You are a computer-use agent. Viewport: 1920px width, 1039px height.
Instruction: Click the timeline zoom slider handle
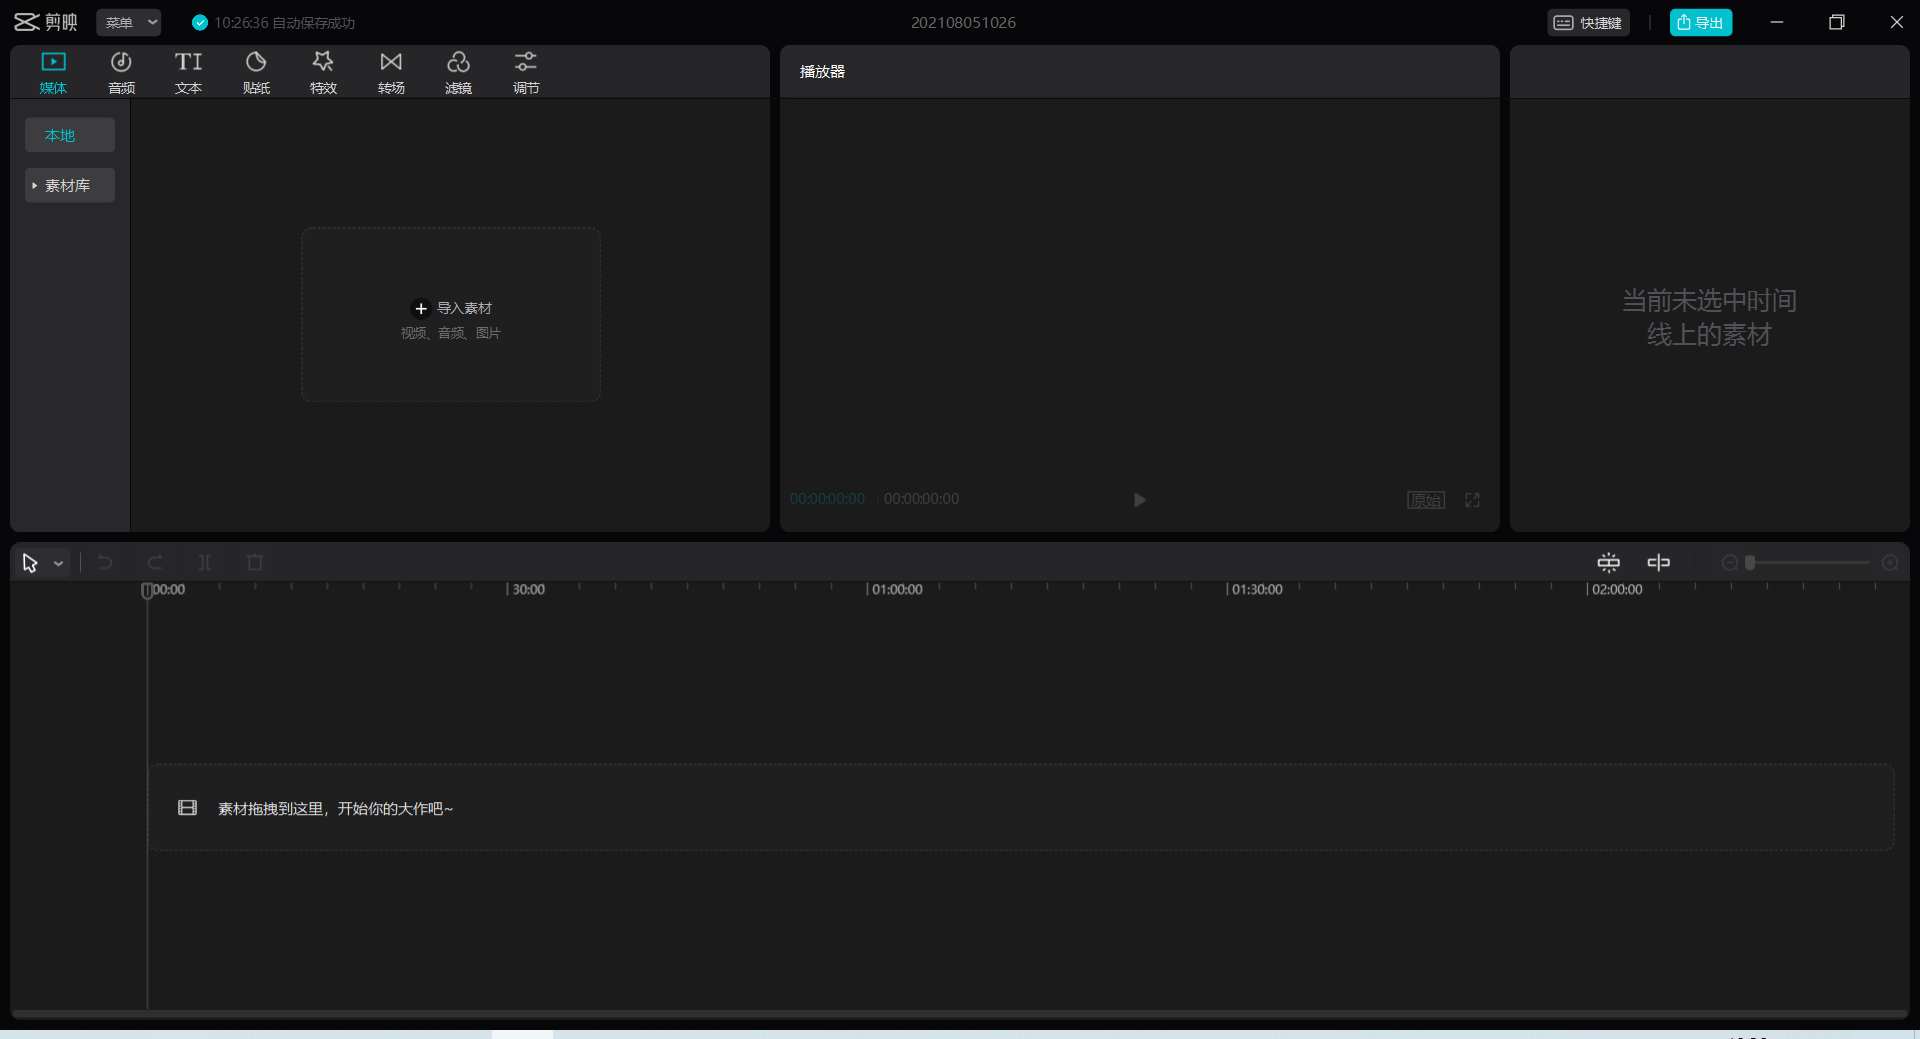1750,563
